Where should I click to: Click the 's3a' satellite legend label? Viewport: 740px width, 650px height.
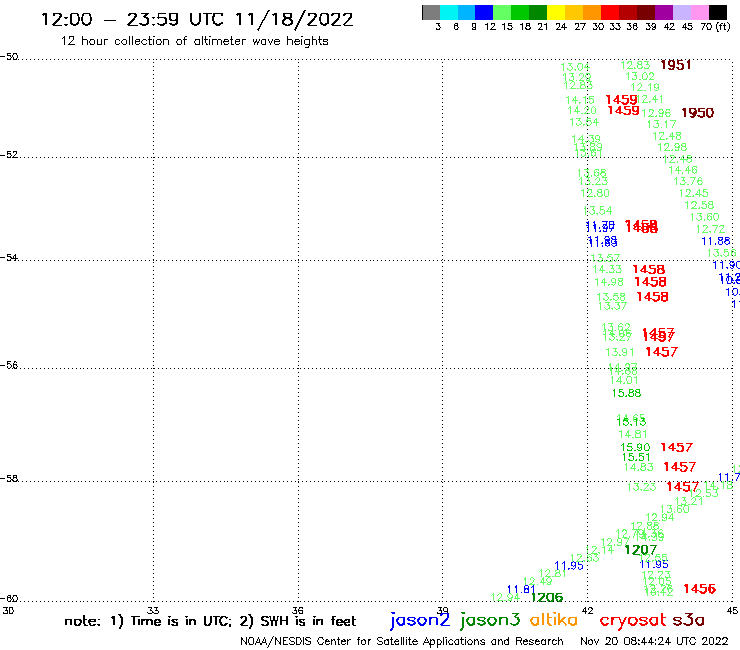pos(688,620)
